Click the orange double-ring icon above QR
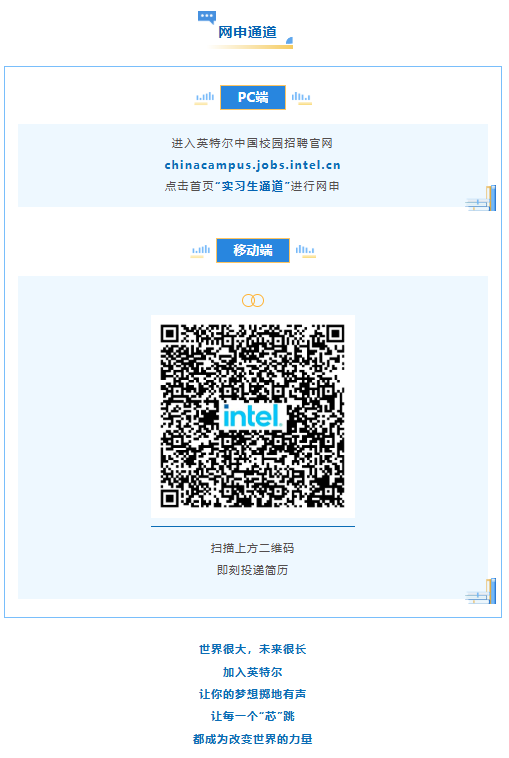Viewport: 509px width, 758px height. coord(253,301)
